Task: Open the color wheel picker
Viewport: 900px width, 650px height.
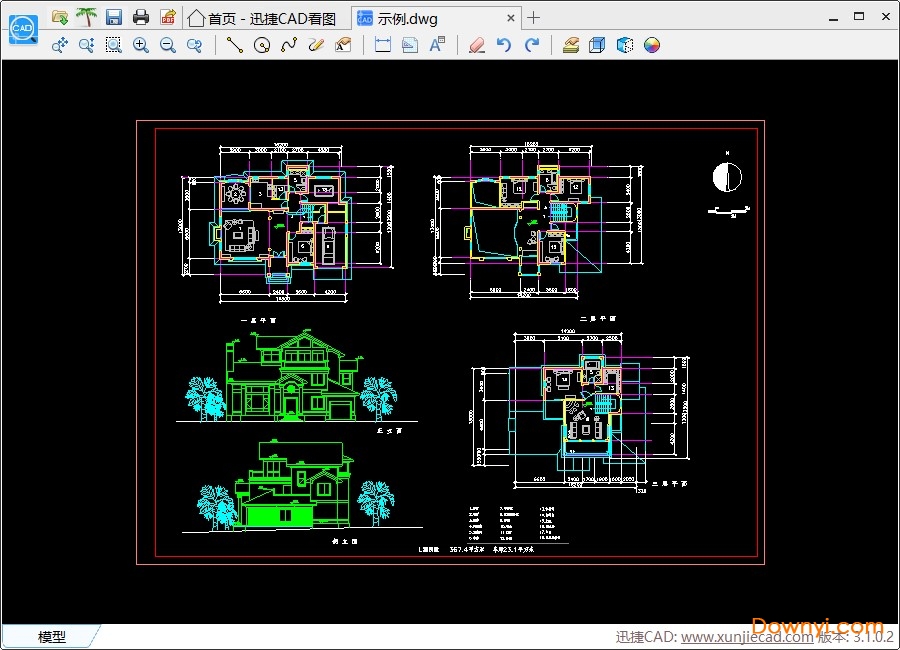Action: coord(652,45)
